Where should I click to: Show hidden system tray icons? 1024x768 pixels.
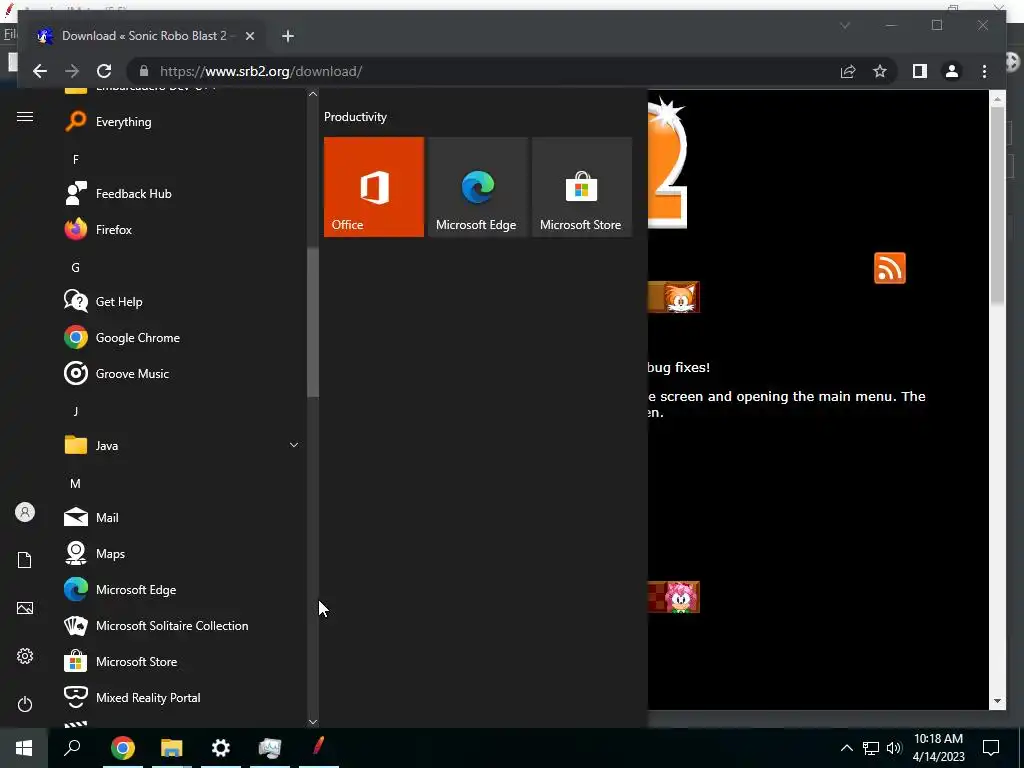(846, 748)
